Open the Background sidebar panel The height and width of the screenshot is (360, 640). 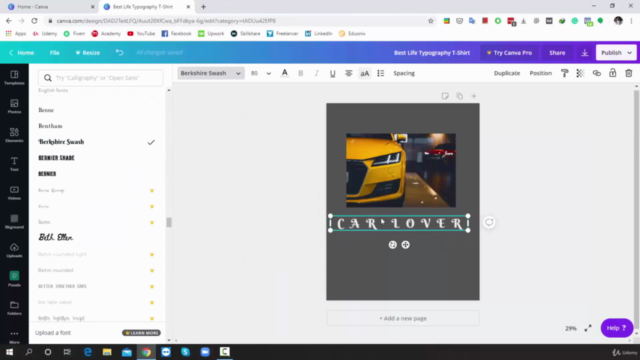[14, 222]
